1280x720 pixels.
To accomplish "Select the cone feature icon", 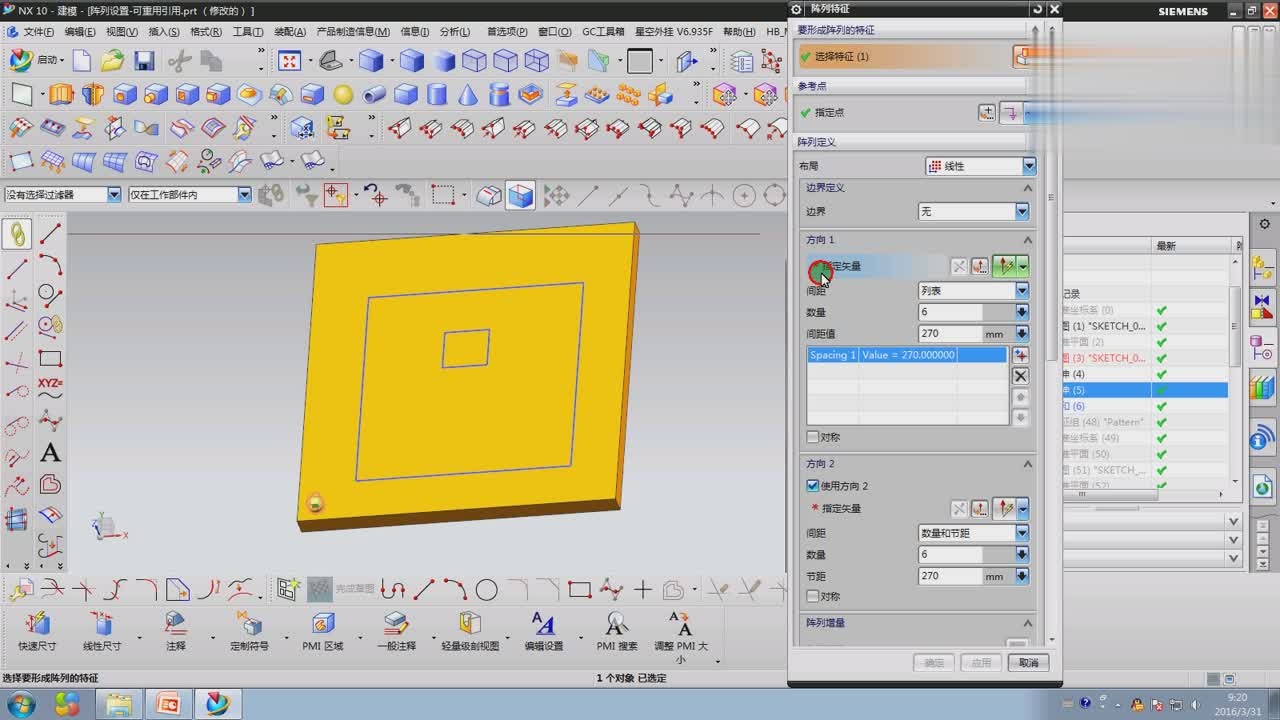I will click(467, 95).
